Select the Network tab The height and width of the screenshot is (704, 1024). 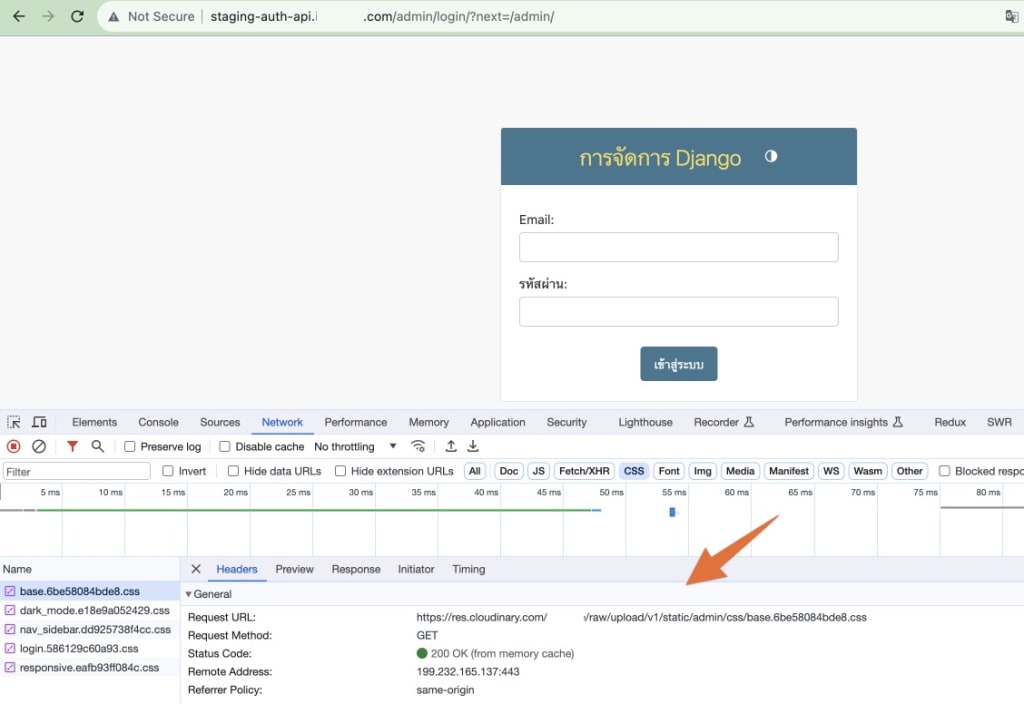(x=282, y=423)
